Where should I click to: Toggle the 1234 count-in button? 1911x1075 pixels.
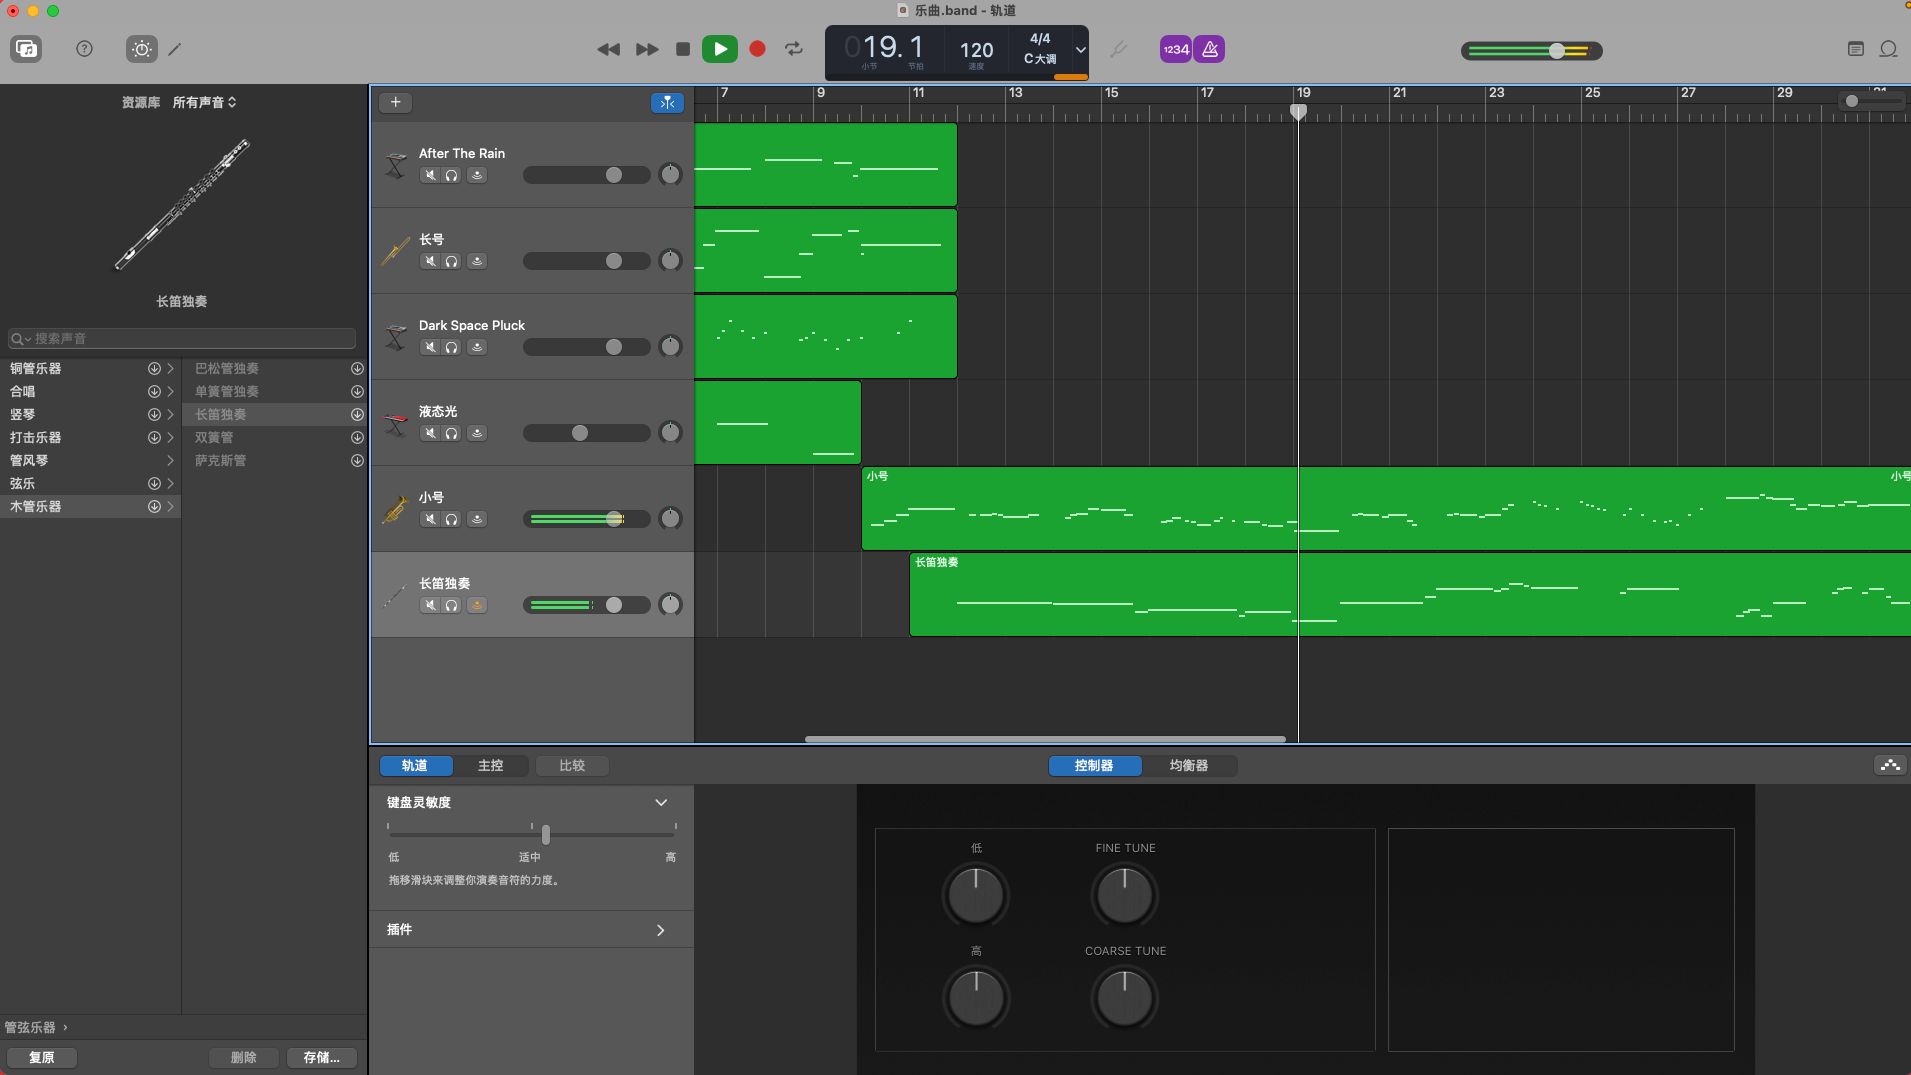coord(1176,49)
